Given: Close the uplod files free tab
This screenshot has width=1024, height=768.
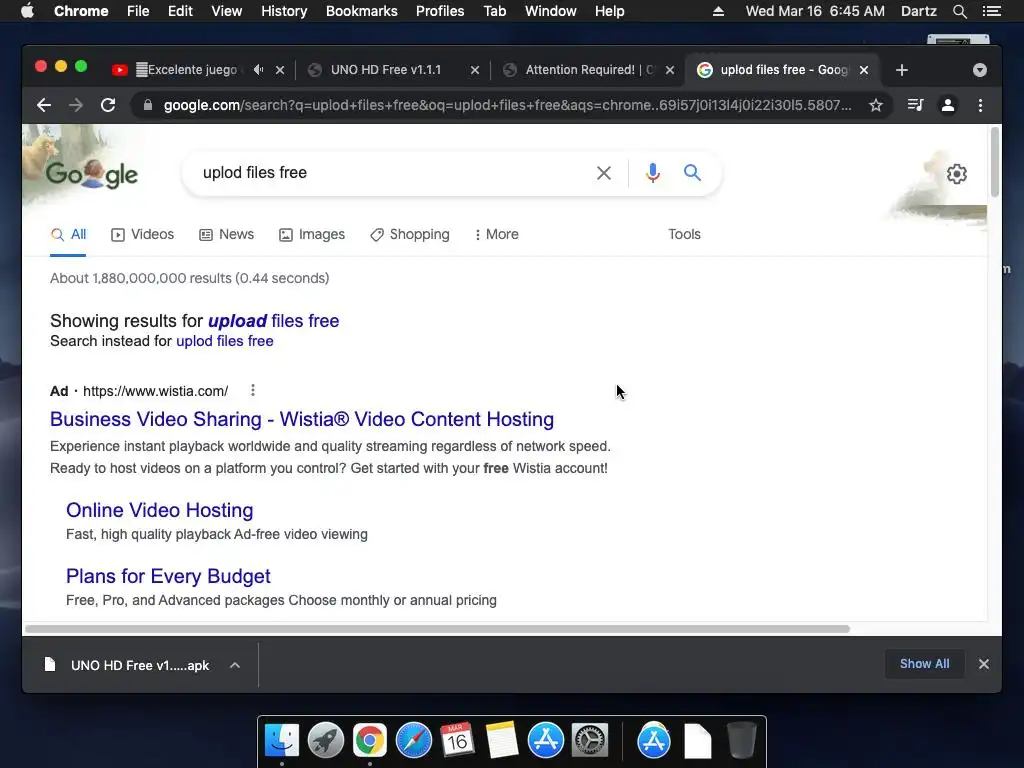Looking at the screenshot, I should click(863, 70).
